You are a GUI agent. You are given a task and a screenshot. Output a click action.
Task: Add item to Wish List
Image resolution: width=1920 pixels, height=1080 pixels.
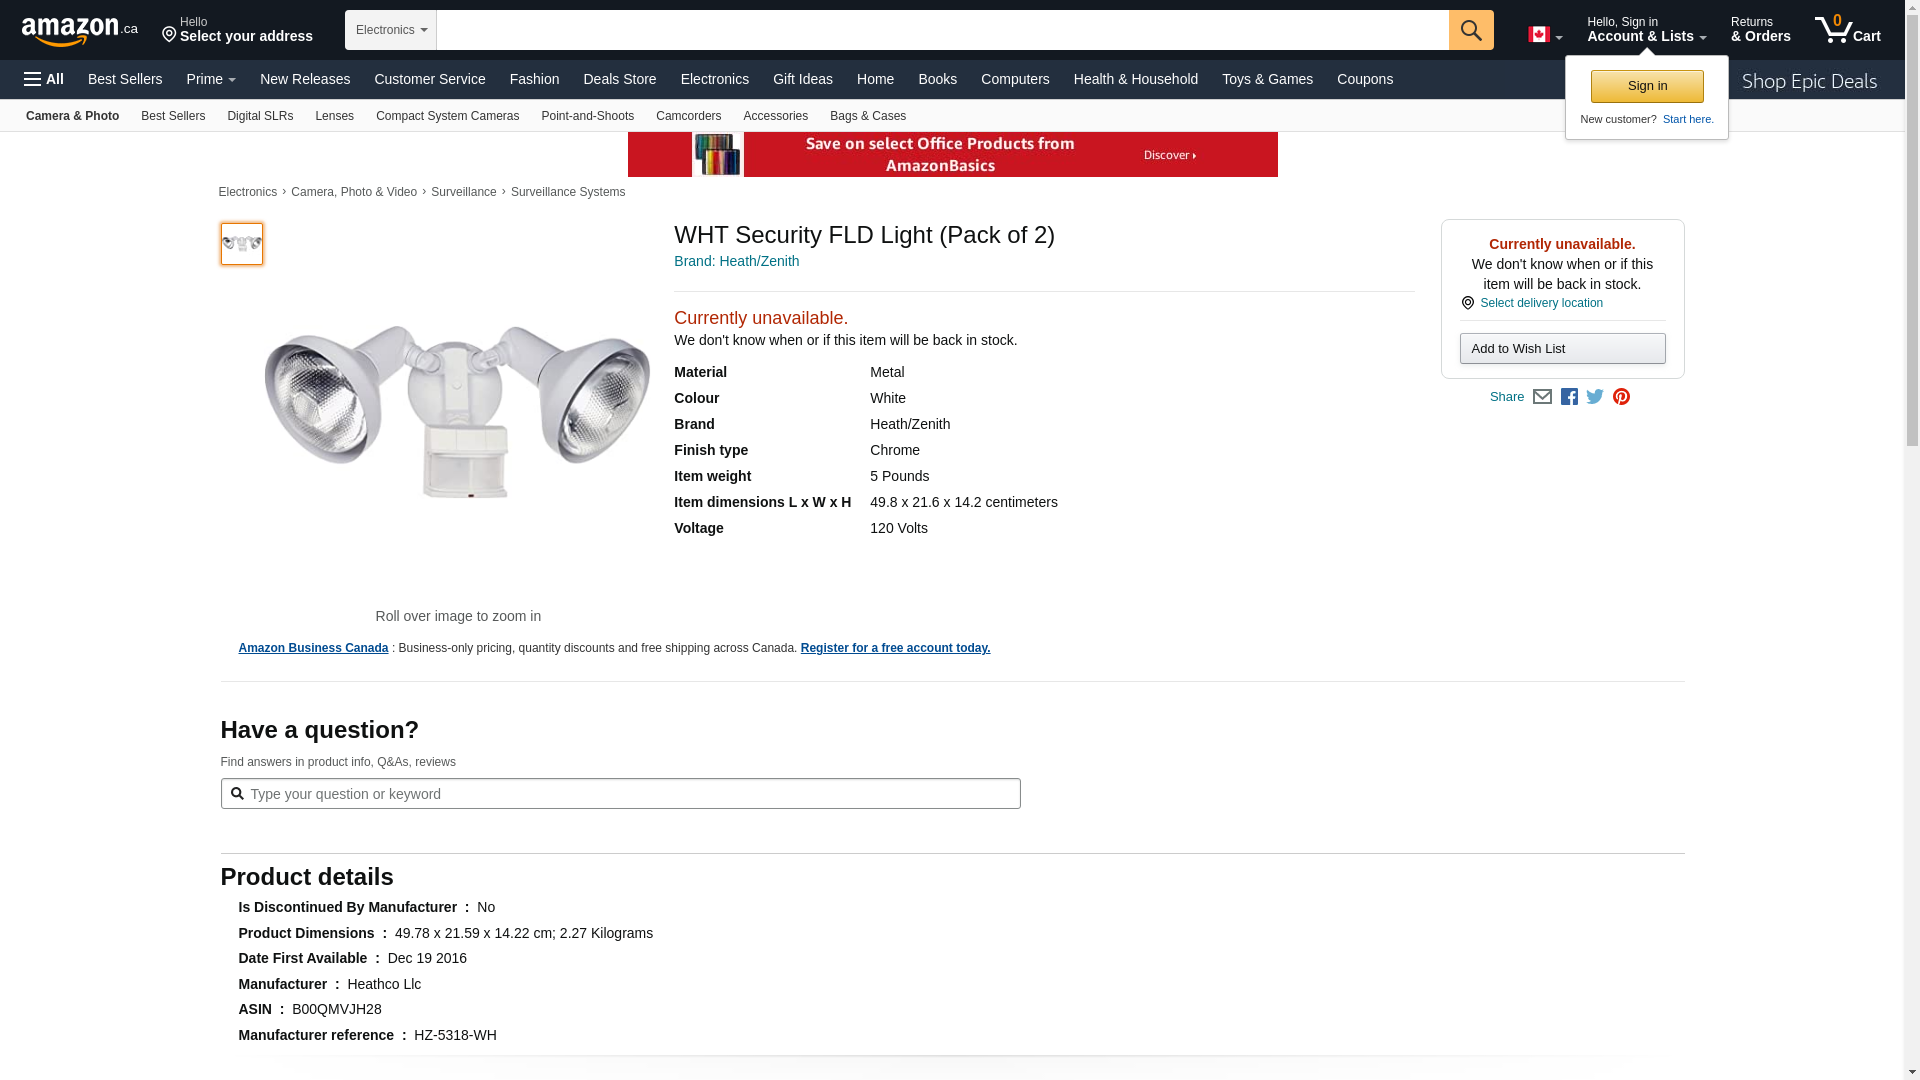point(1562,349)
